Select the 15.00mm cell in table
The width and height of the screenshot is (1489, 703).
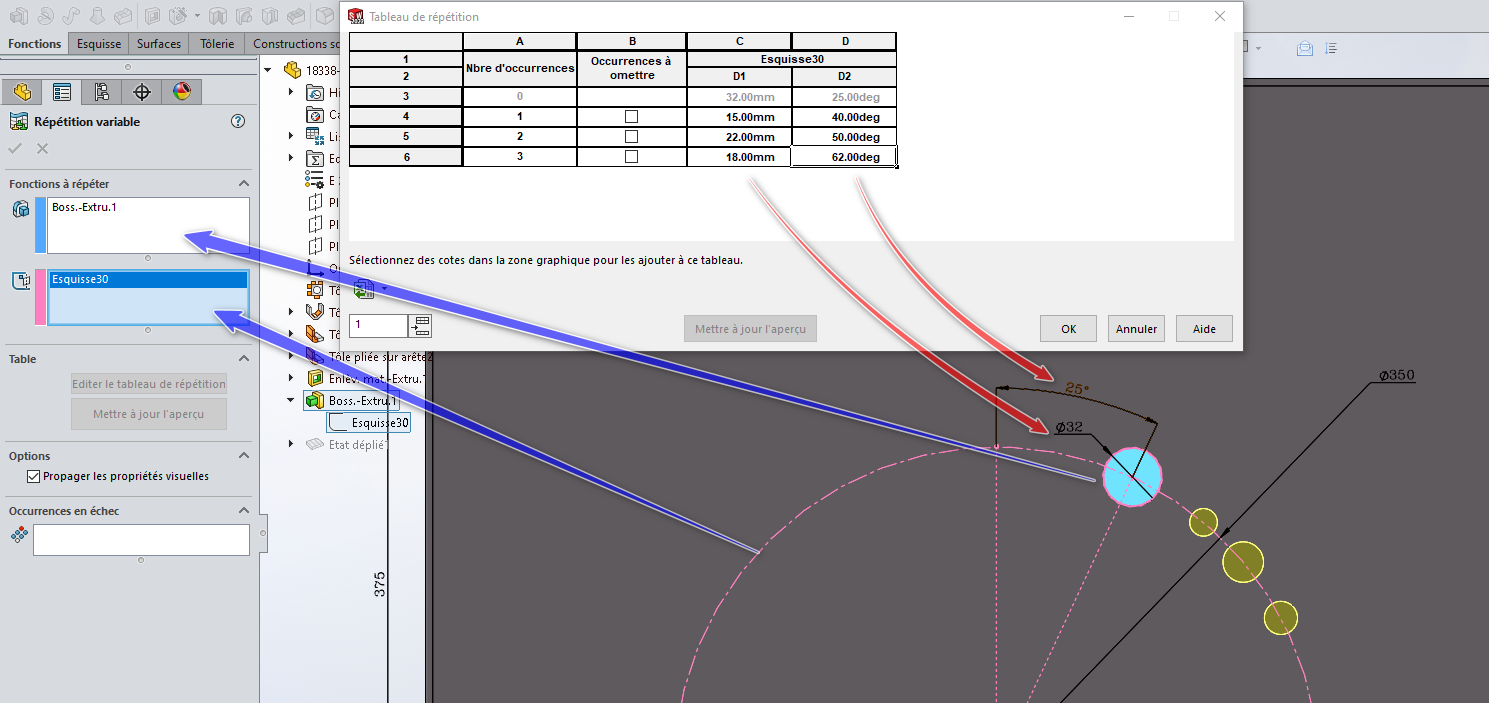739,117
